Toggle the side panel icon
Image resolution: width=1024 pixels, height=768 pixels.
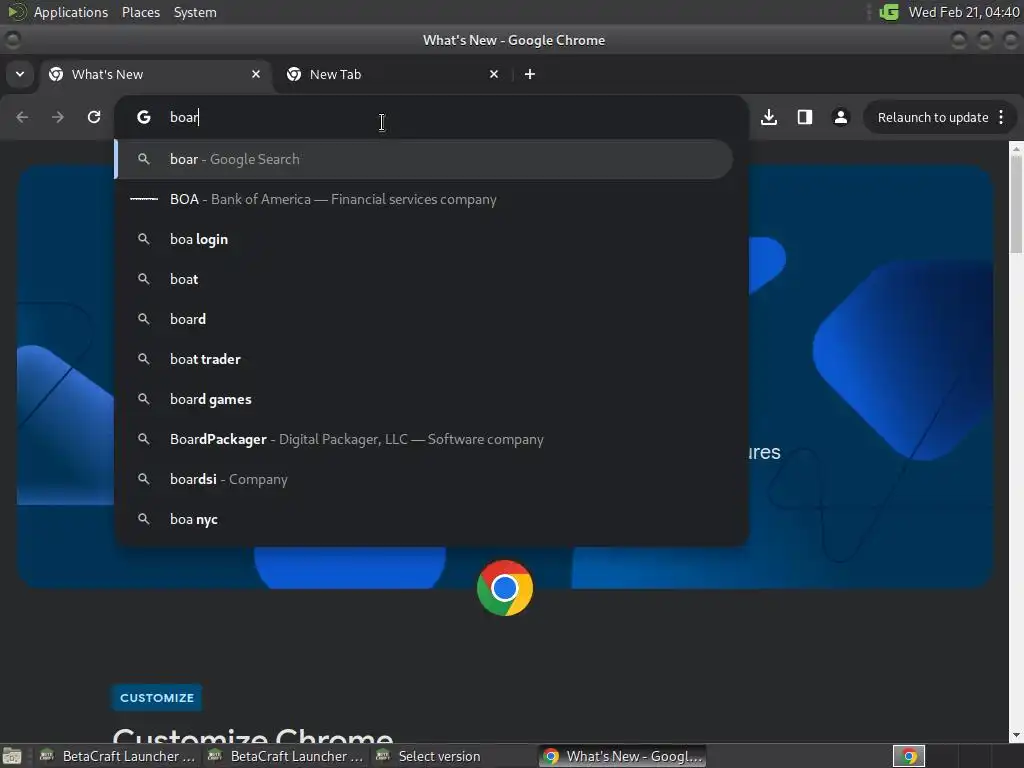click(805, 117)
